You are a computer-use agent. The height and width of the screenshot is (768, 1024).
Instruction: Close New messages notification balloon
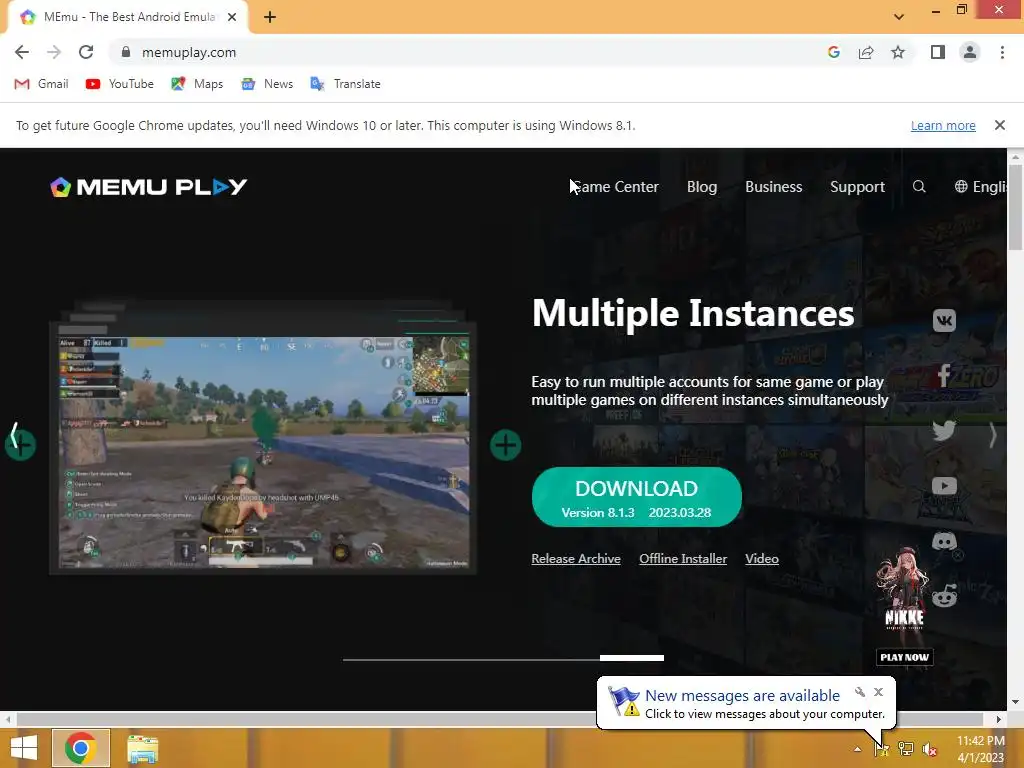click(x=878, y=692)
